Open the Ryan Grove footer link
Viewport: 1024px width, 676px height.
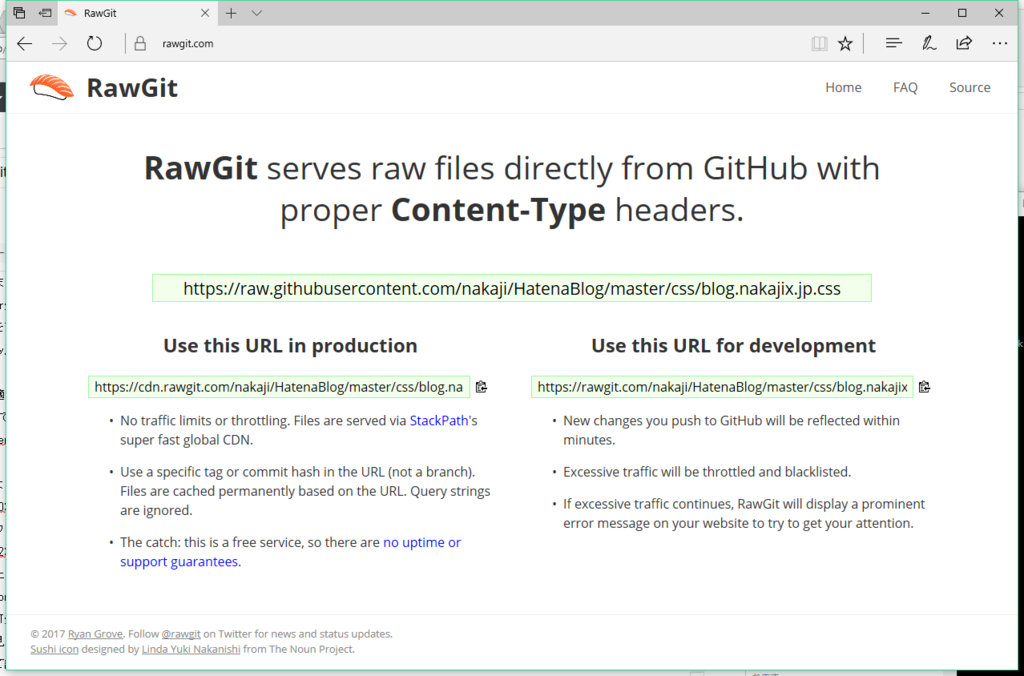(95, 634)
